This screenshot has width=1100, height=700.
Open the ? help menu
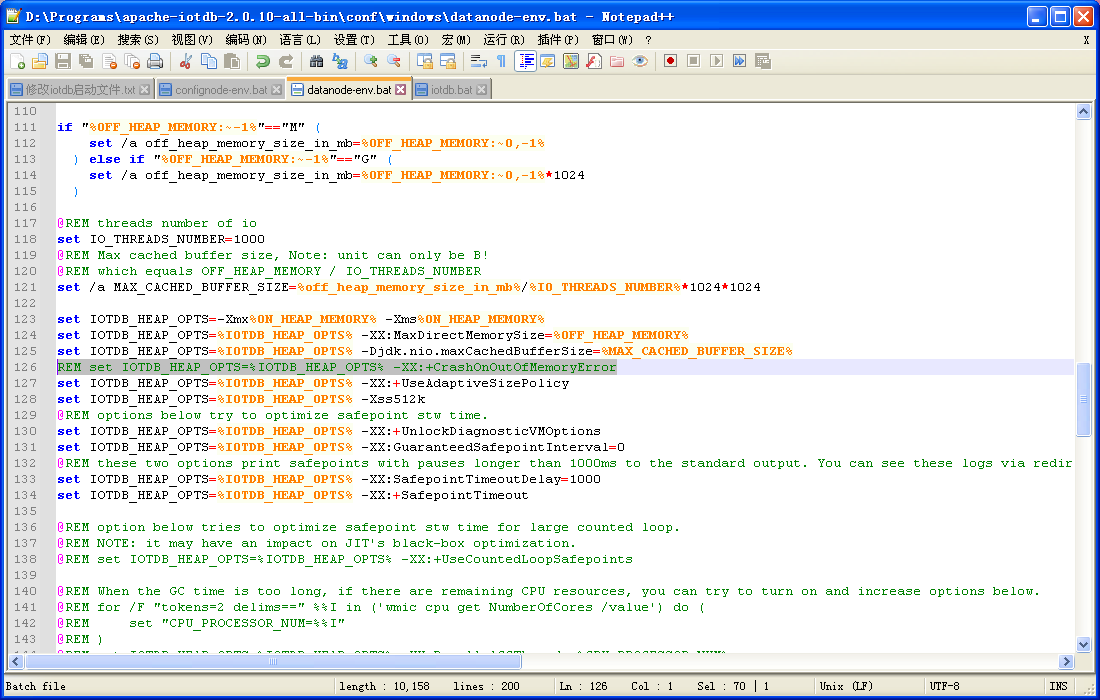pos(648,40)
